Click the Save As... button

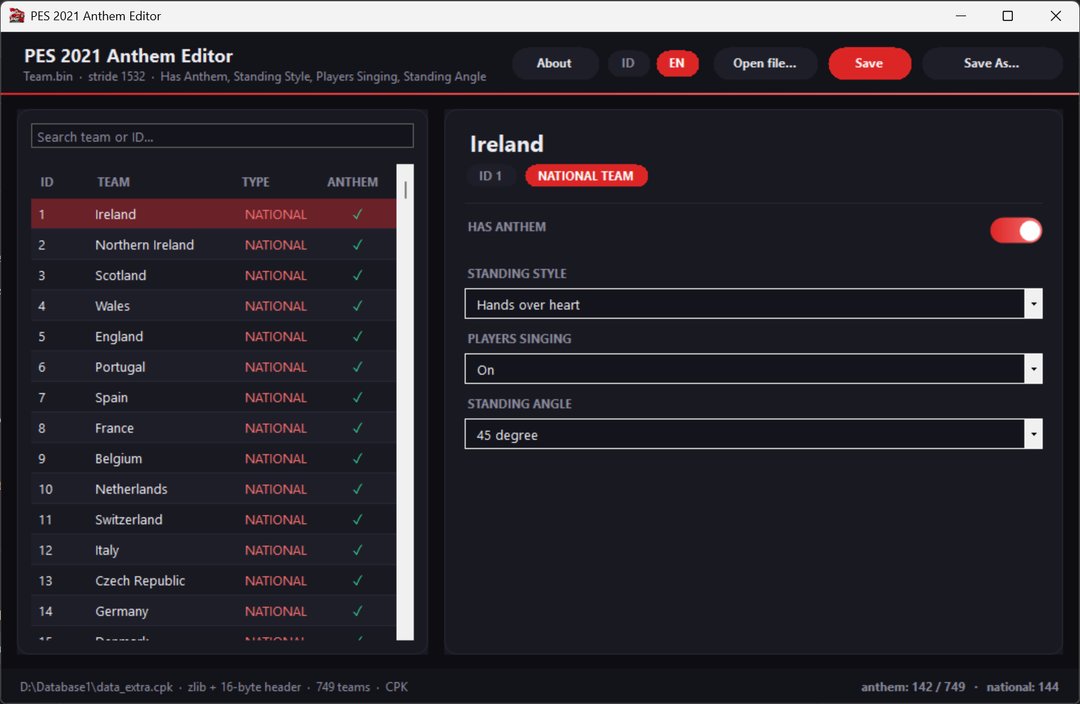coord(991,63)
